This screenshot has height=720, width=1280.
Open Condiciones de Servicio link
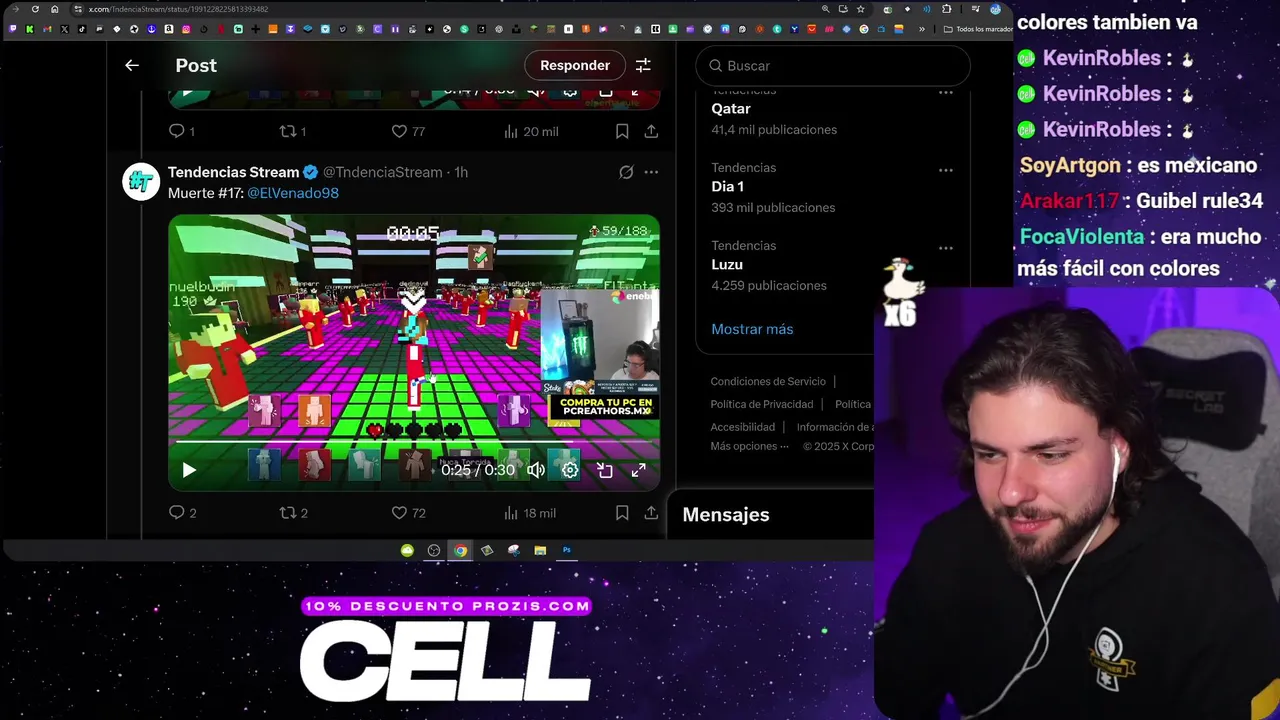[768, 381]
